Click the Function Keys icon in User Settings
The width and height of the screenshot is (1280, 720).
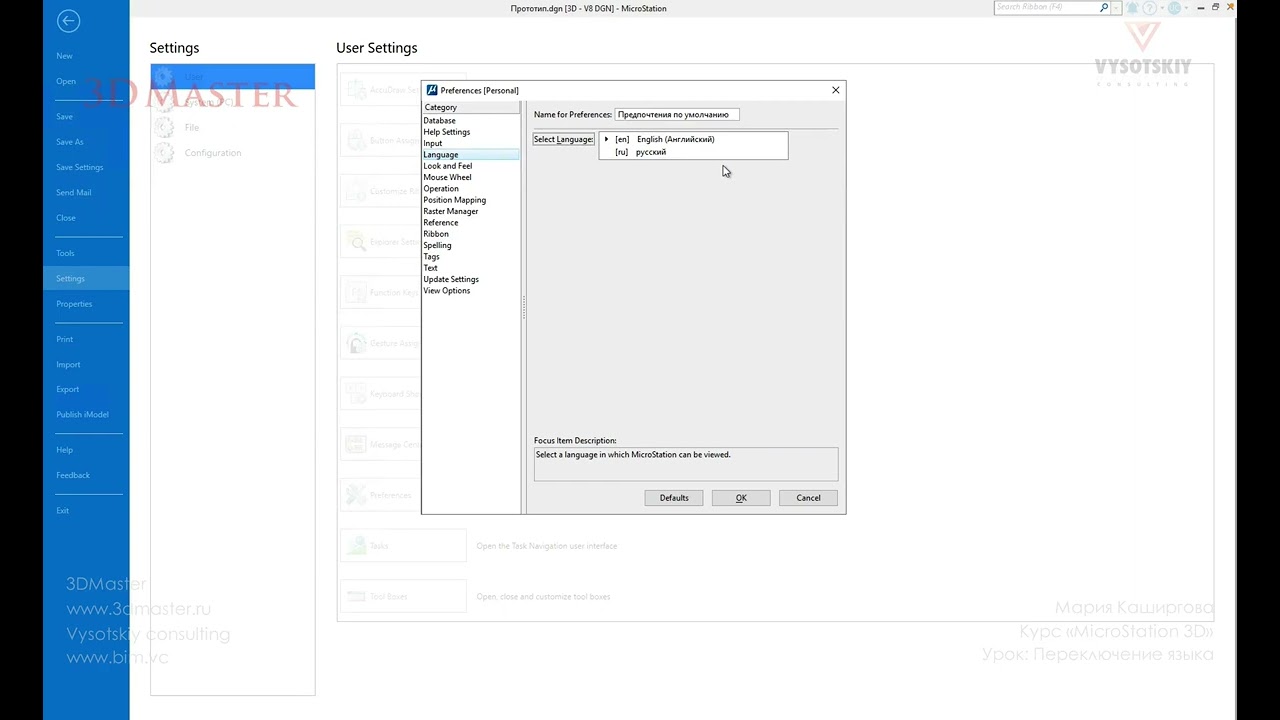pos(356,293)
